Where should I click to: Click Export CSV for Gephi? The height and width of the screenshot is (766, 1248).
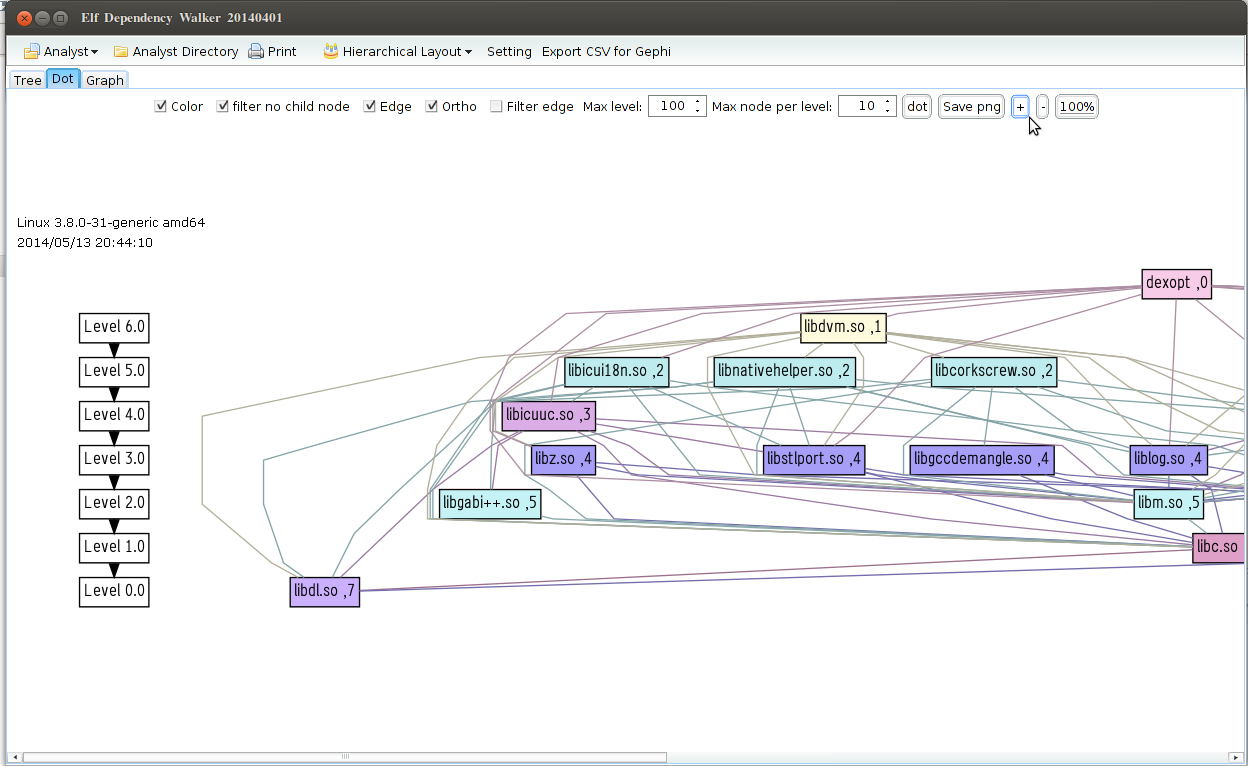click(x=606, y=51)
